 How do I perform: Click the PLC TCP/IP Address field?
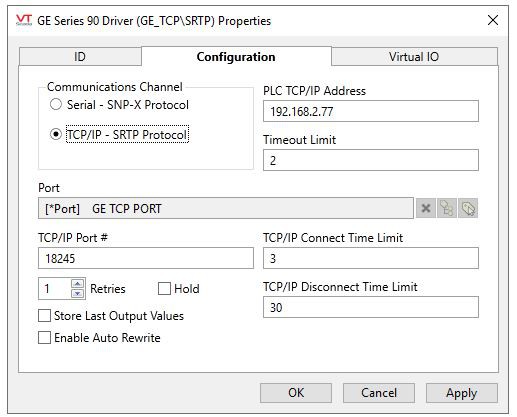coord(371,111)
